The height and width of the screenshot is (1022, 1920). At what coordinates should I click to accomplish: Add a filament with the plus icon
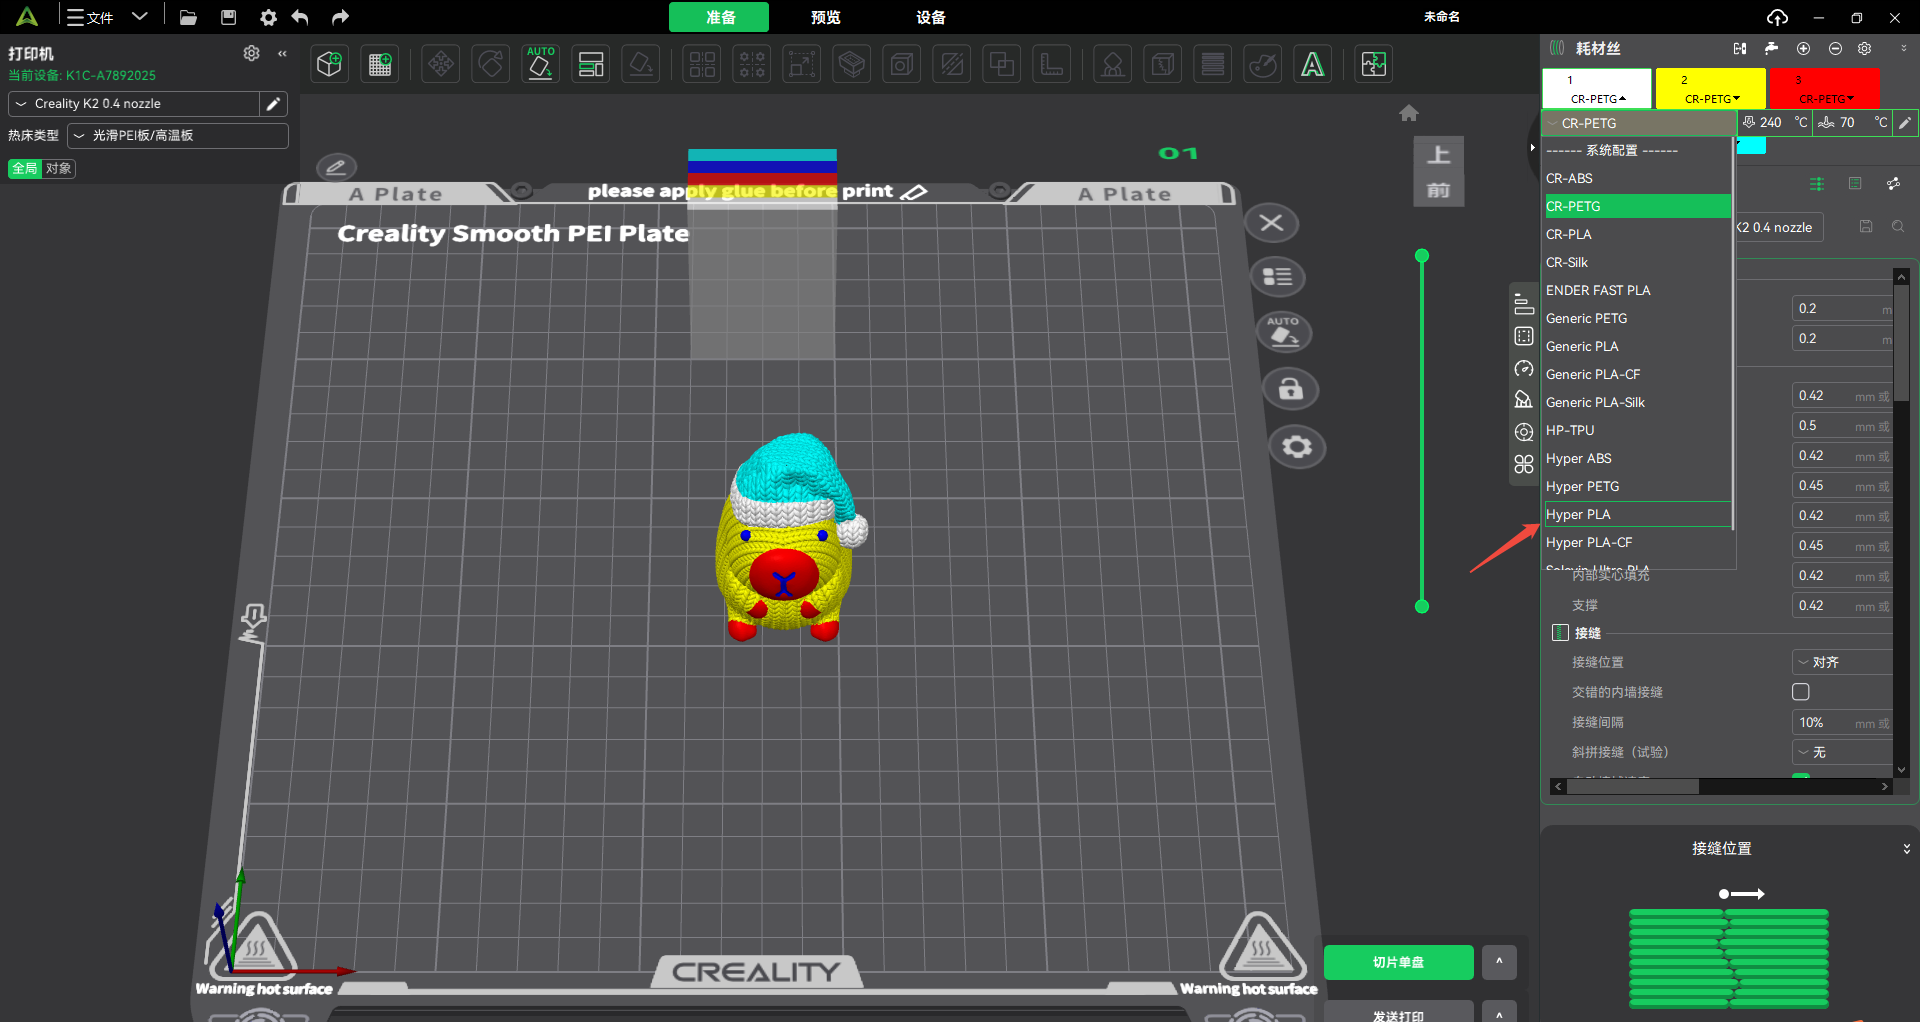click(x=1803, y=48)
